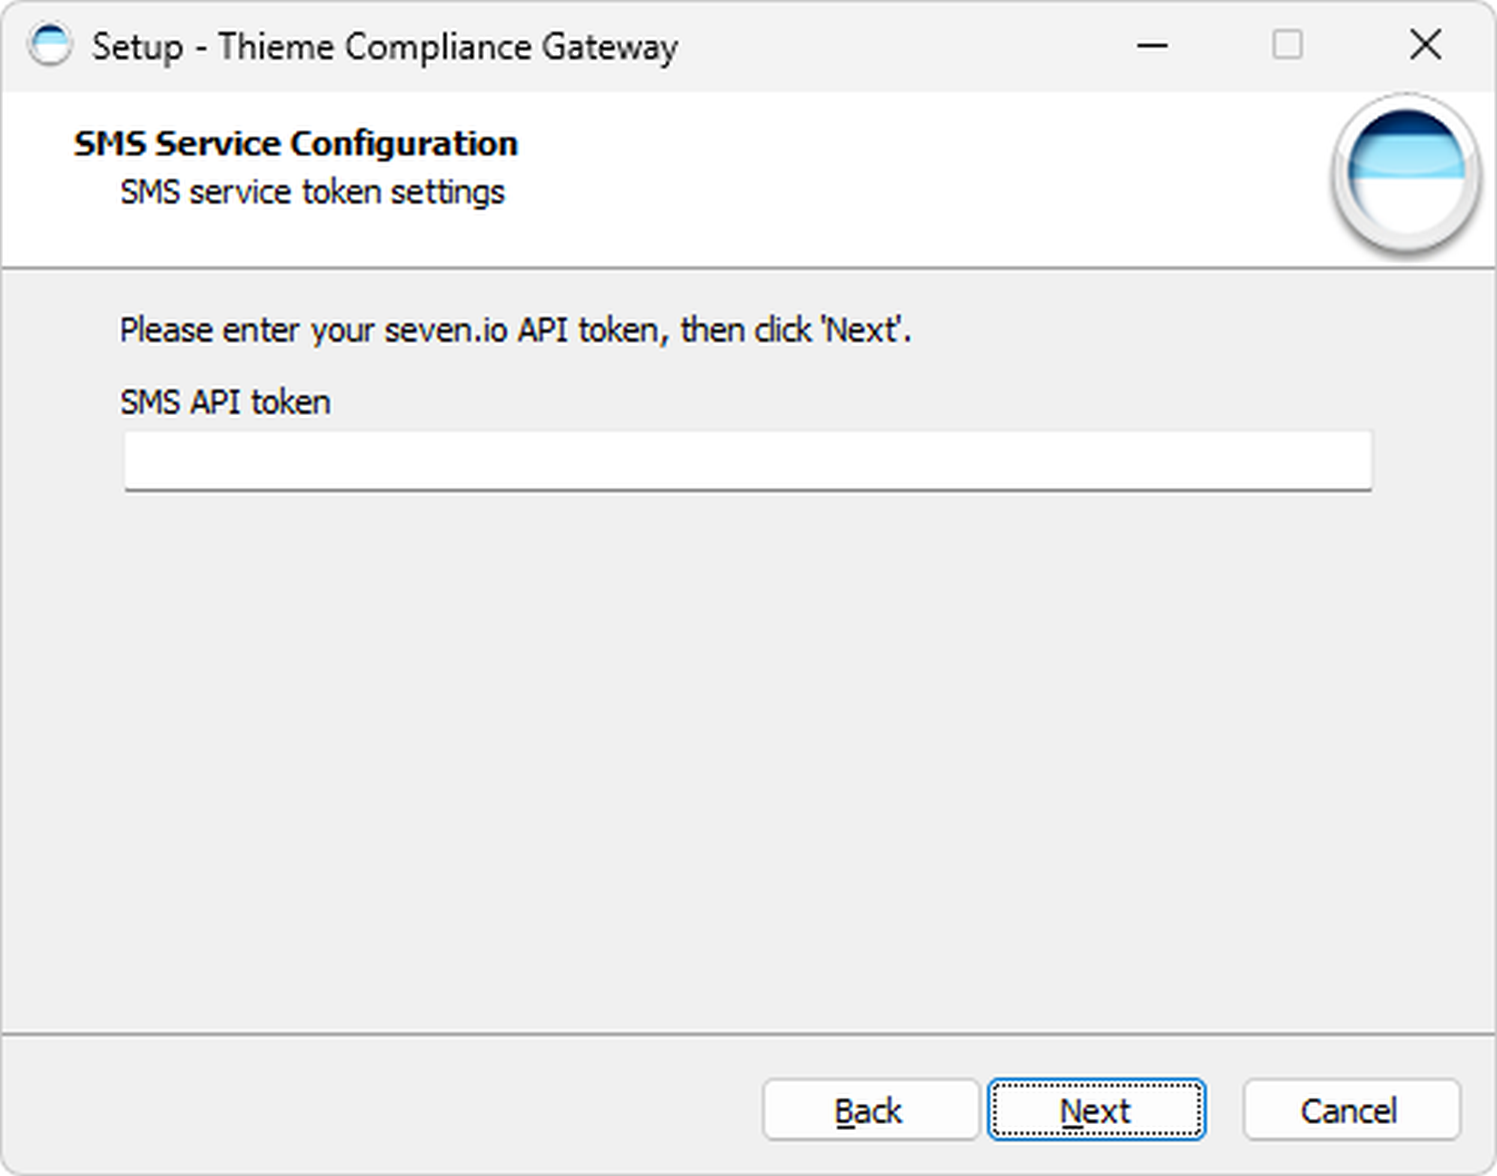Cancel the installation
Image resolution: width=1497 pixels, height=1176 pixels.
[1350, 1110]
